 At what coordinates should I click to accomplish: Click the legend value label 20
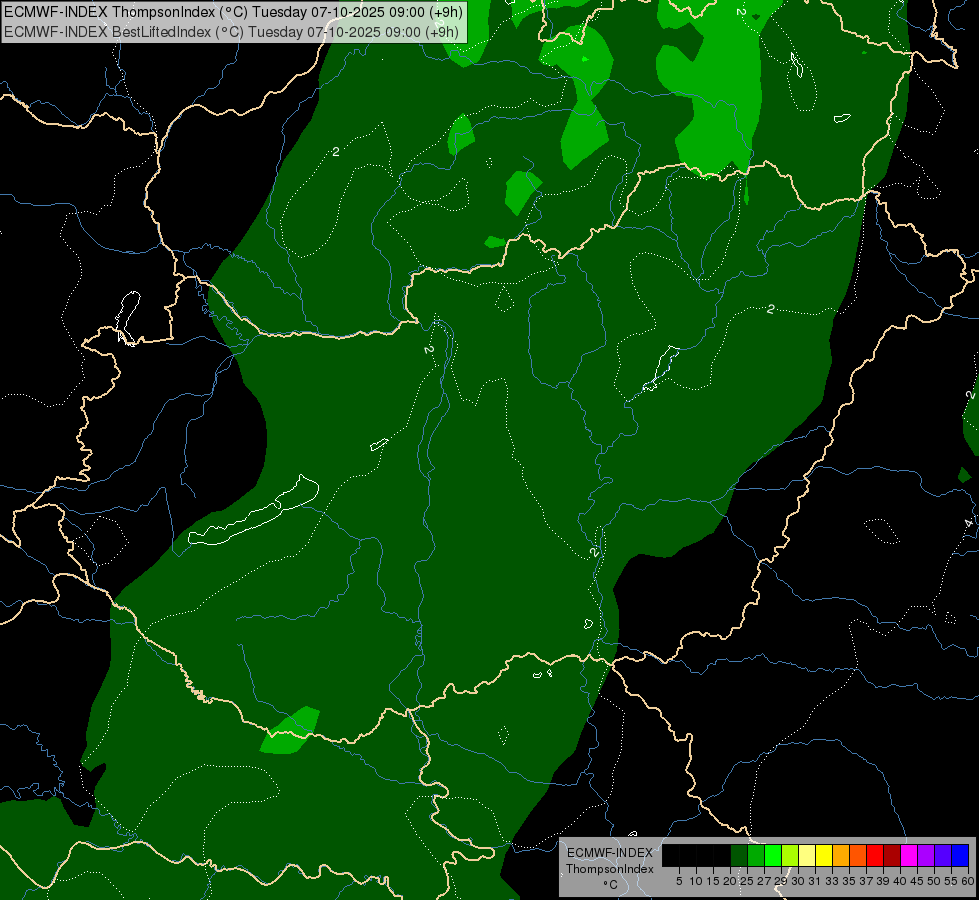coord(730,881)
